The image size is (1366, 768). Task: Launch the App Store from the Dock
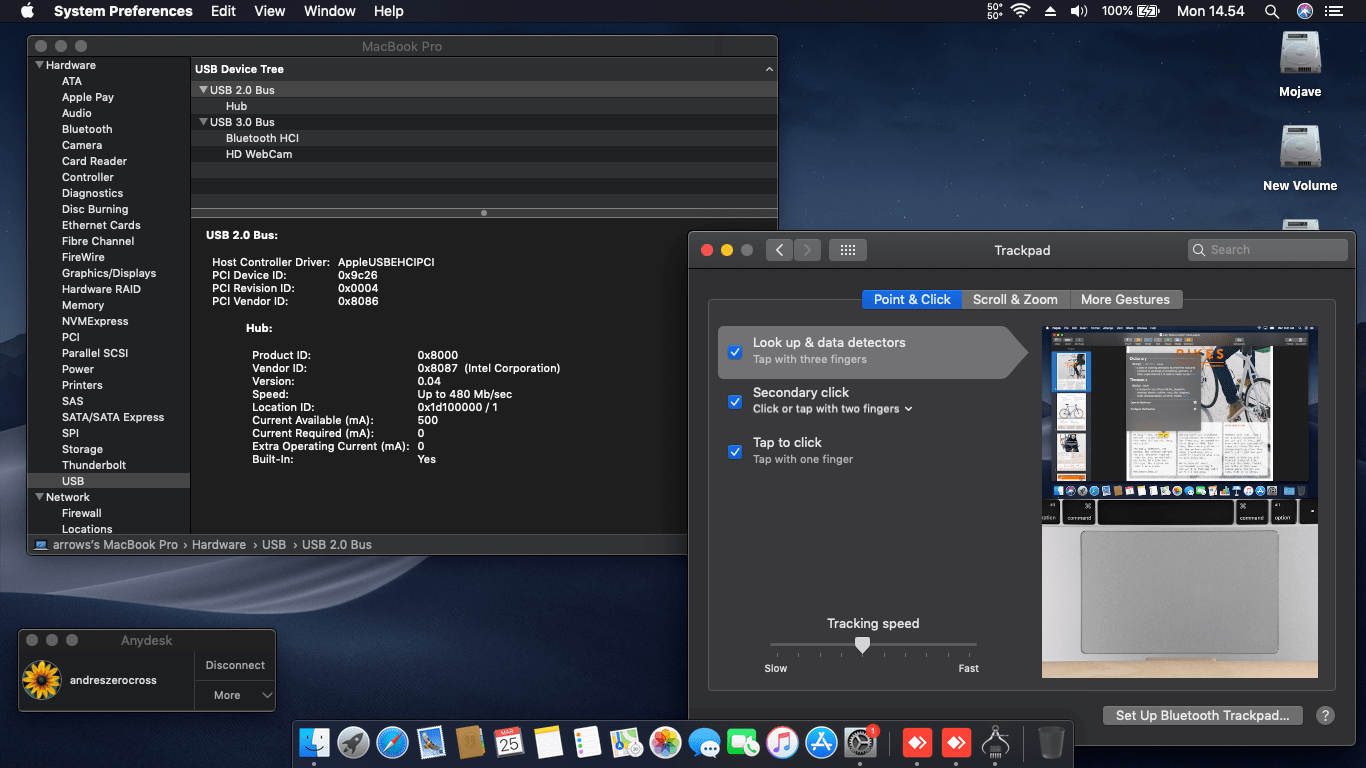(x=820, y=743)
